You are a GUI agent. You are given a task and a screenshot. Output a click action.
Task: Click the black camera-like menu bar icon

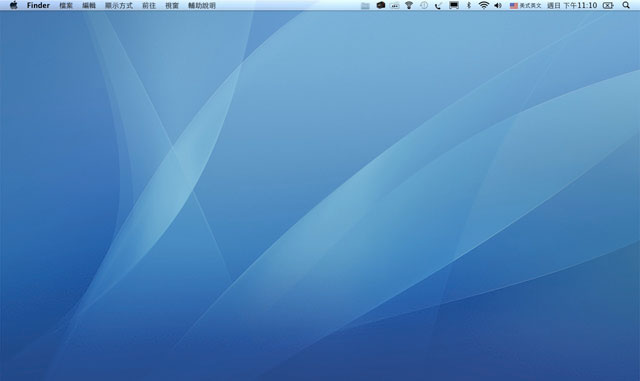tap(380, 5)
